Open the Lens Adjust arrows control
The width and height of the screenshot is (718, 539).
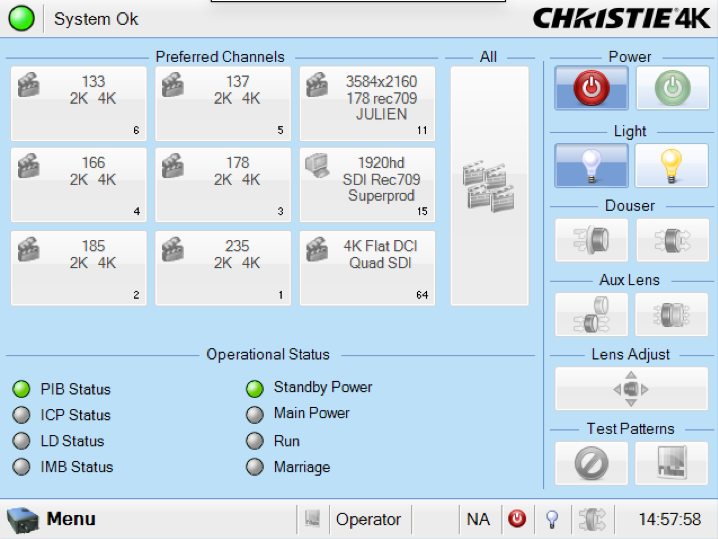631,388
